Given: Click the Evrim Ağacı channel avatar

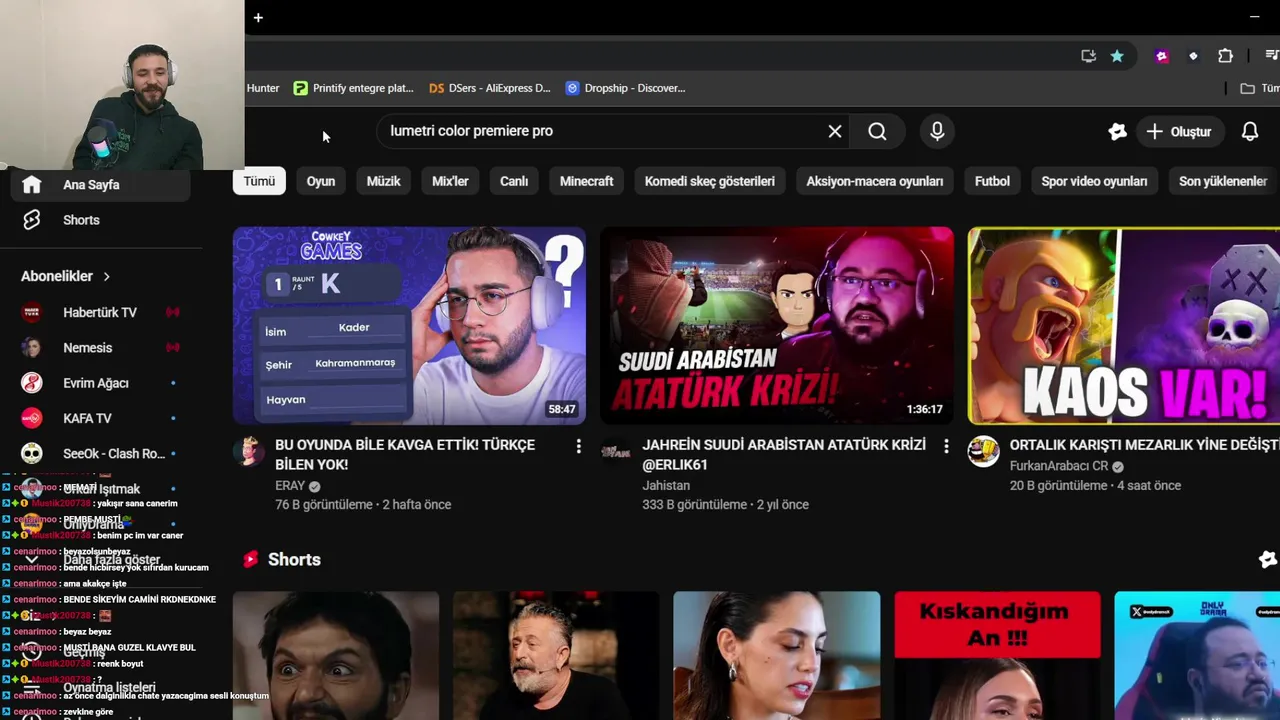Looking at the screenshot, I should point(32,383).
